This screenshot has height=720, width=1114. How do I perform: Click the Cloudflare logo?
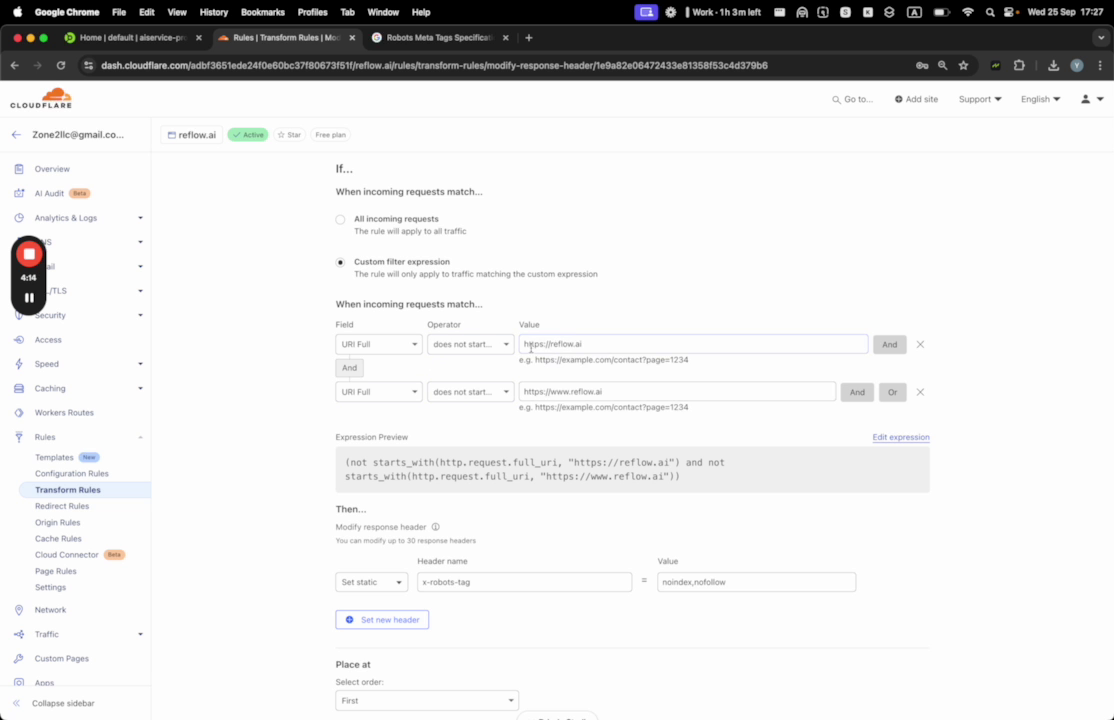[x=41, y=98]
